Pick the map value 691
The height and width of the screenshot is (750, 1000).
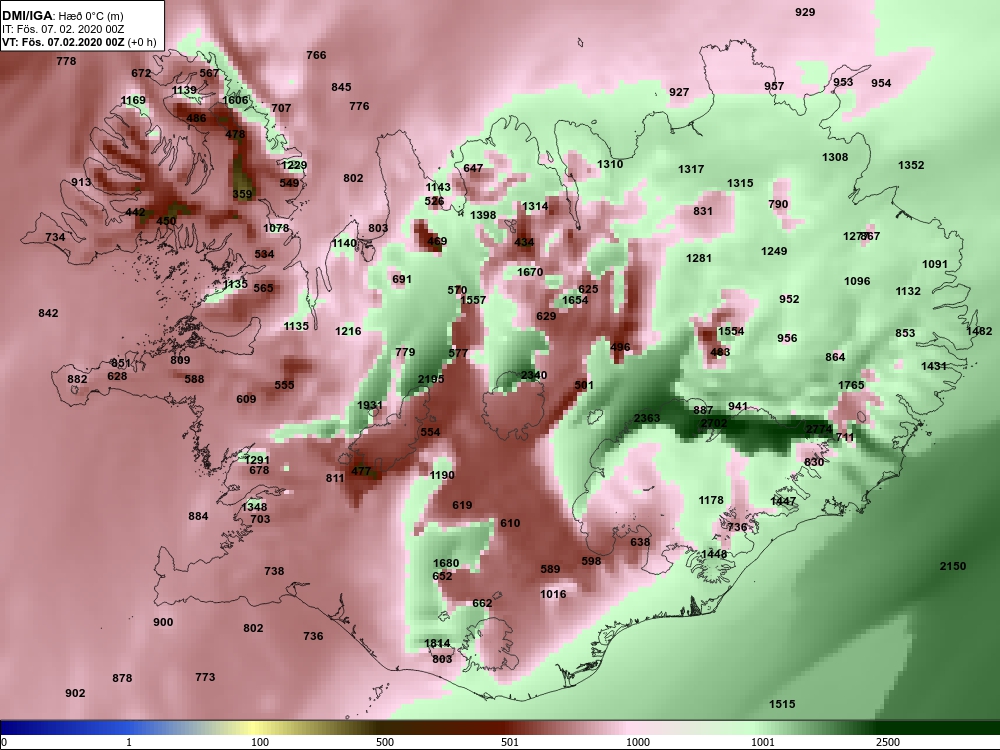tap(402, 279)
